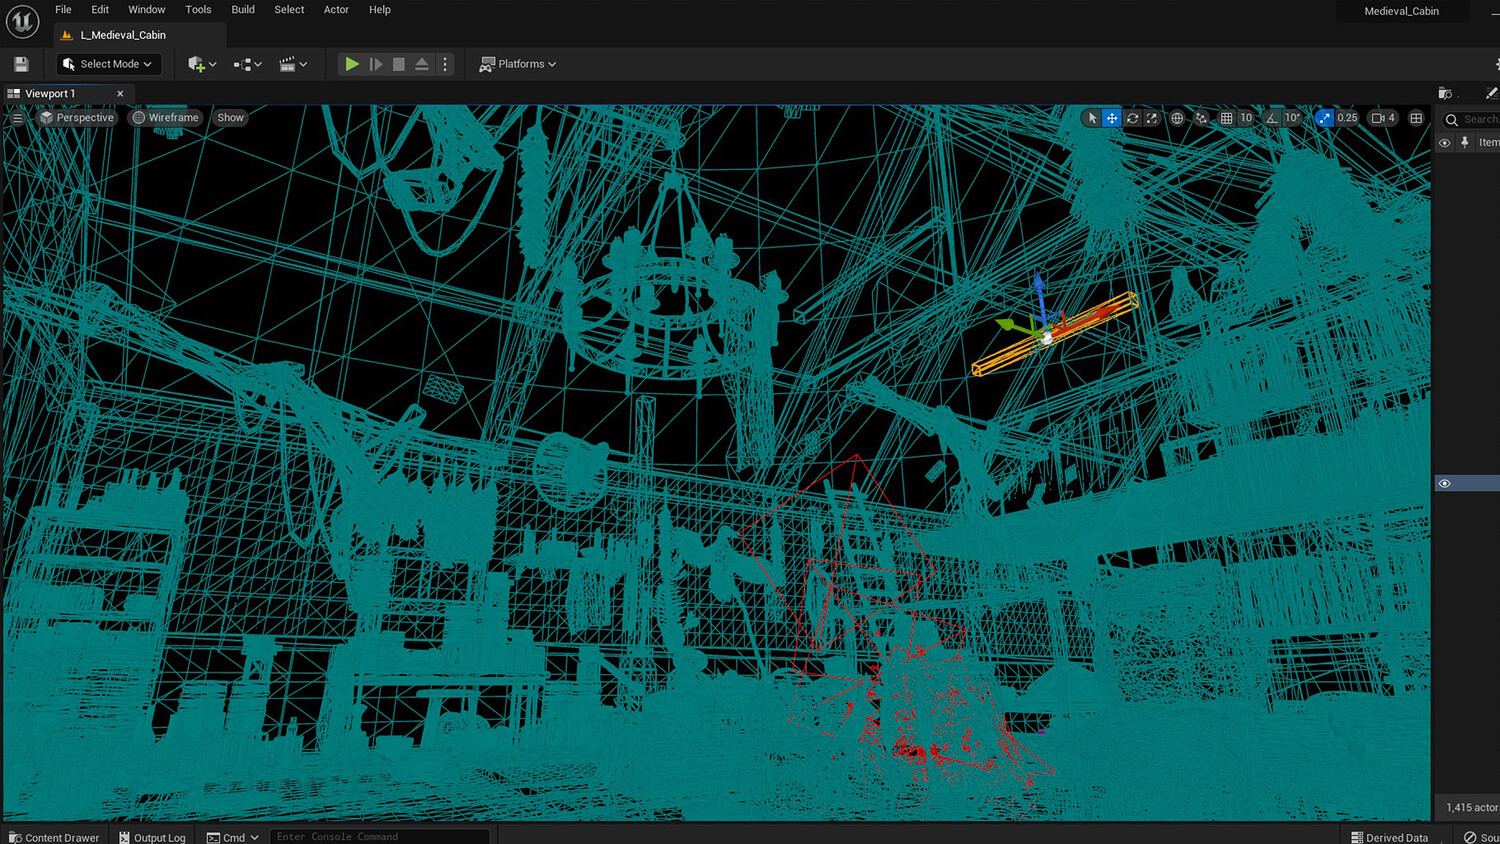This screenshot has height=844, width=1500.
Task: Click the source control status button
Action: pos(1481,837)
